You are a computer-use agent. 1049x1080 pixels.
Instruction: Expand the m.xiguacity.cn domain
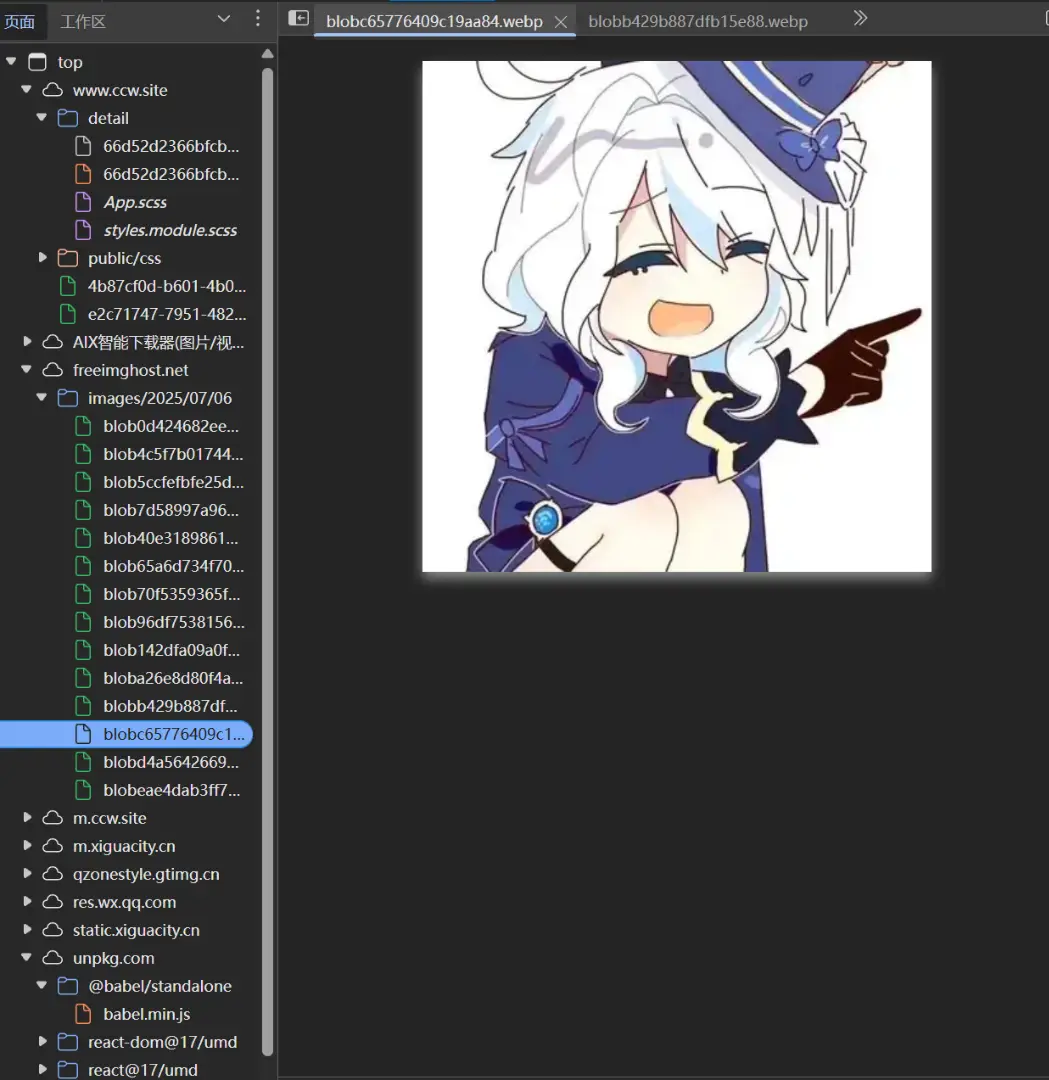click(27, 846)
